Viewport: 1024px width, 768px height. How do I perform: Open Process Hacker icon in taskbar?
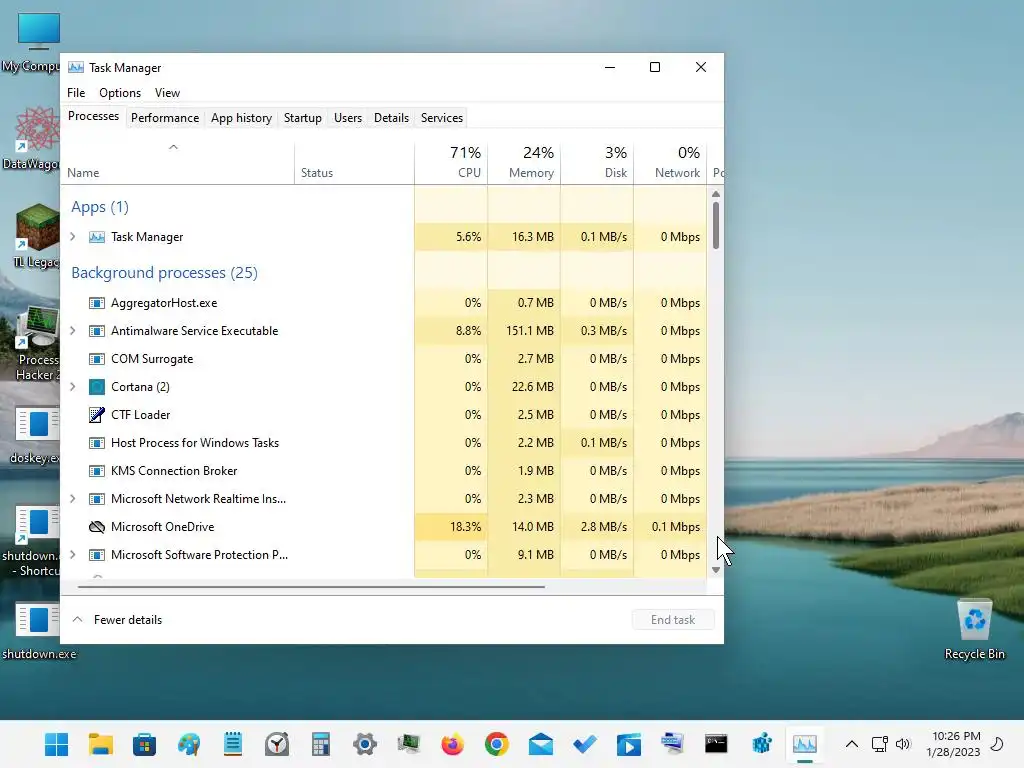(409, 744)
